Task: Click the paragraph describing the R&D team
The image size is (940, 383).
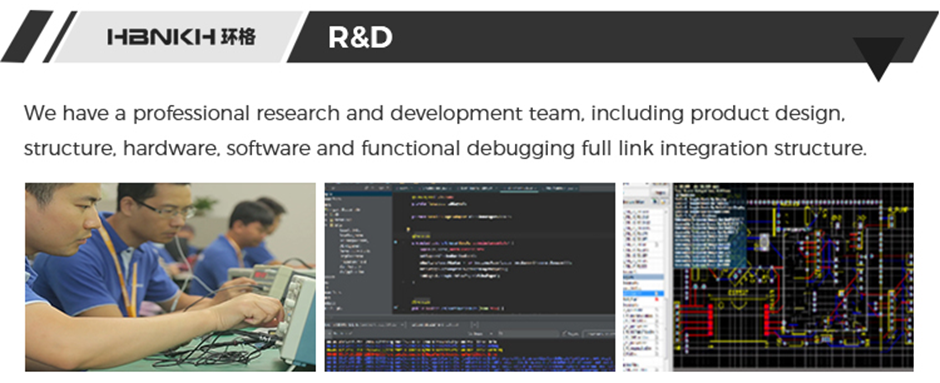Action: (445, 131)
